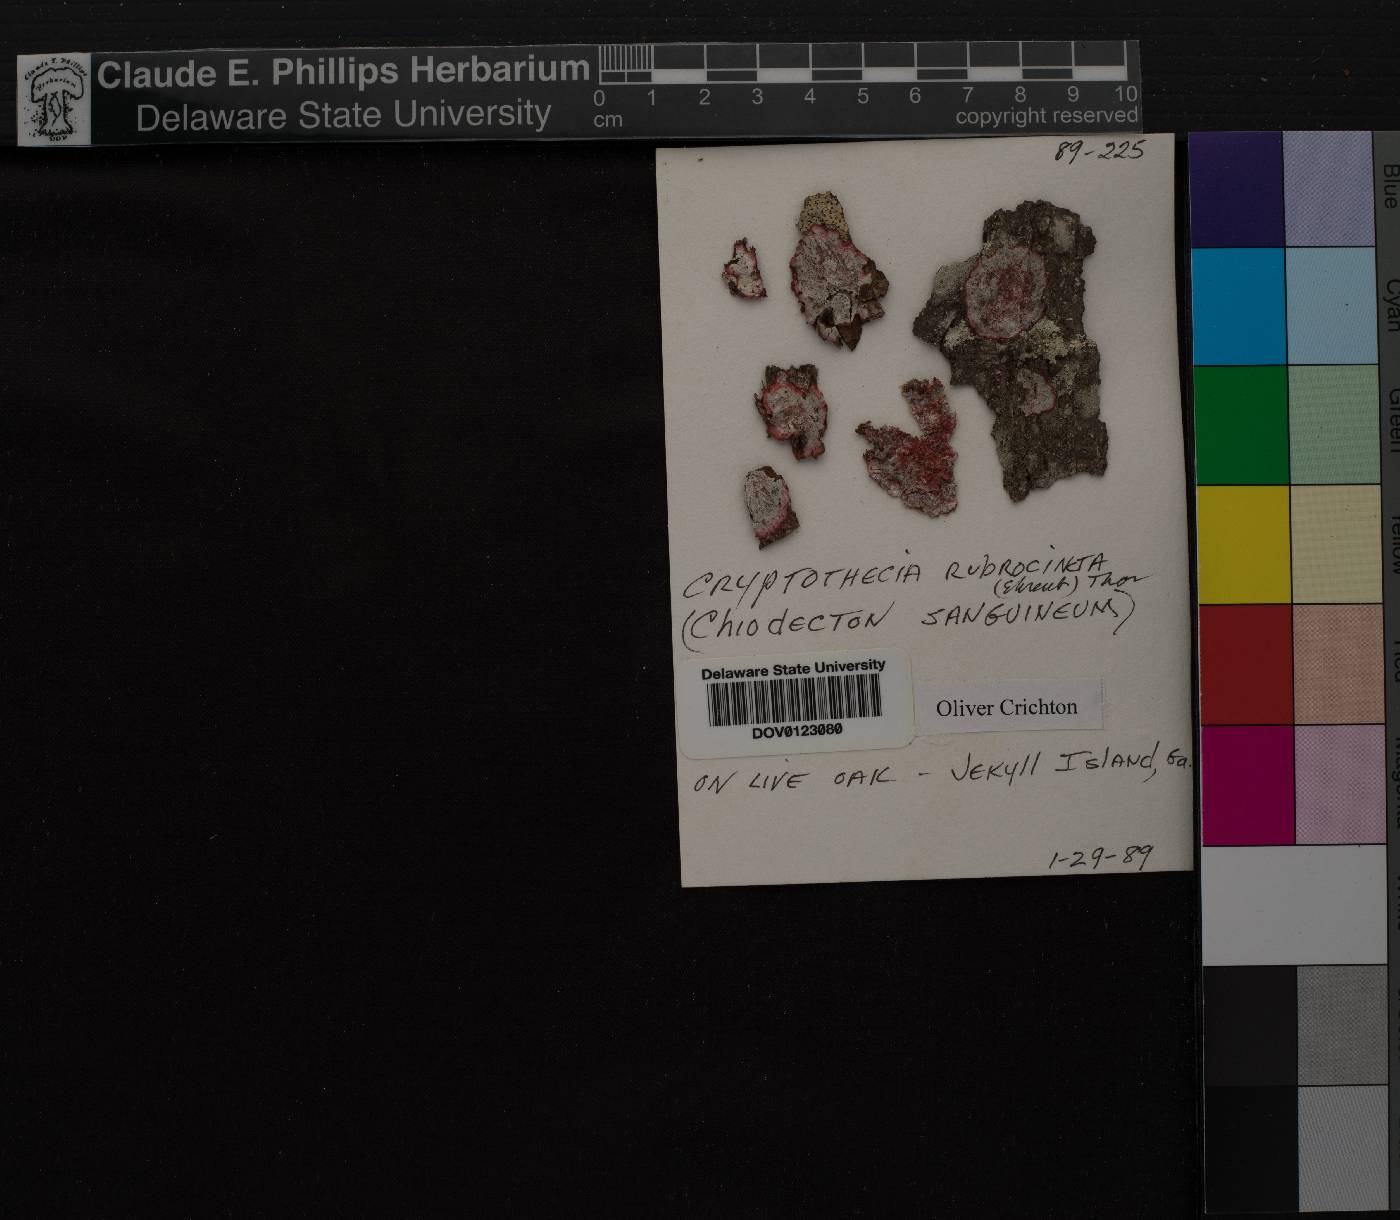Viewport: 1400px width, 1220px height.
Task: Click the handwritten '(Chiodecton SANGUINEUM)' synonym
Action: (908, 622)
